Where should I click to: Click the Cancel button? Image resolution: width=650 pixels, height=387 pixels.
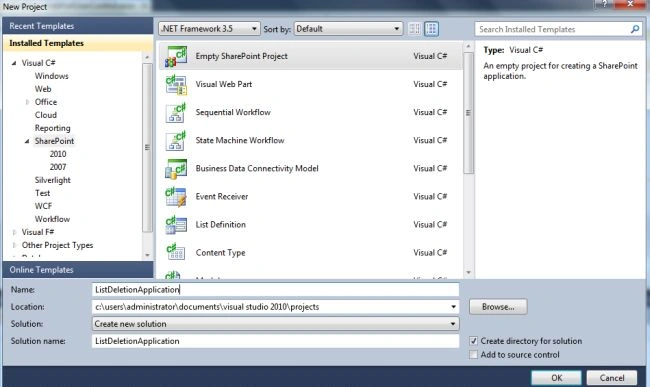(x=612, y=378)
